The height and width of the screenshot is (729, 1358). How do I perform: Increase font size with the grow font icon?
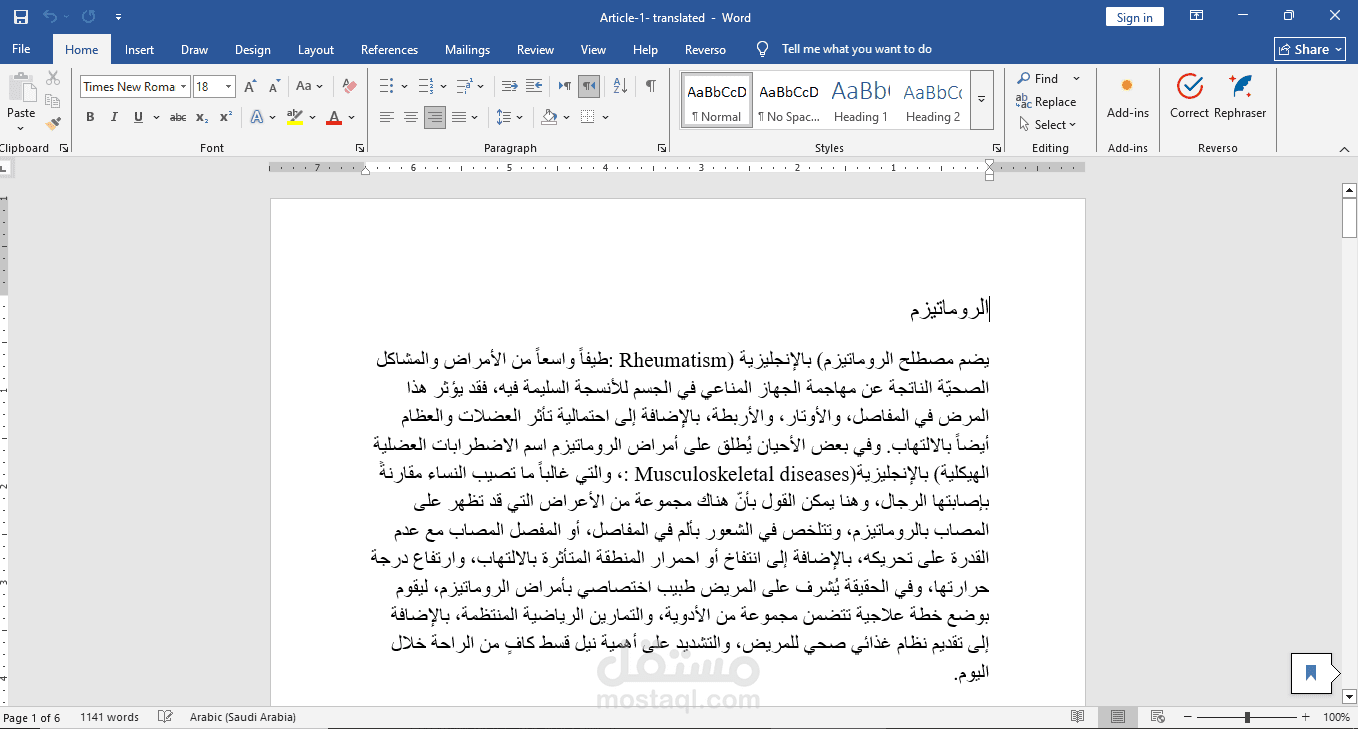pos(251,87)
